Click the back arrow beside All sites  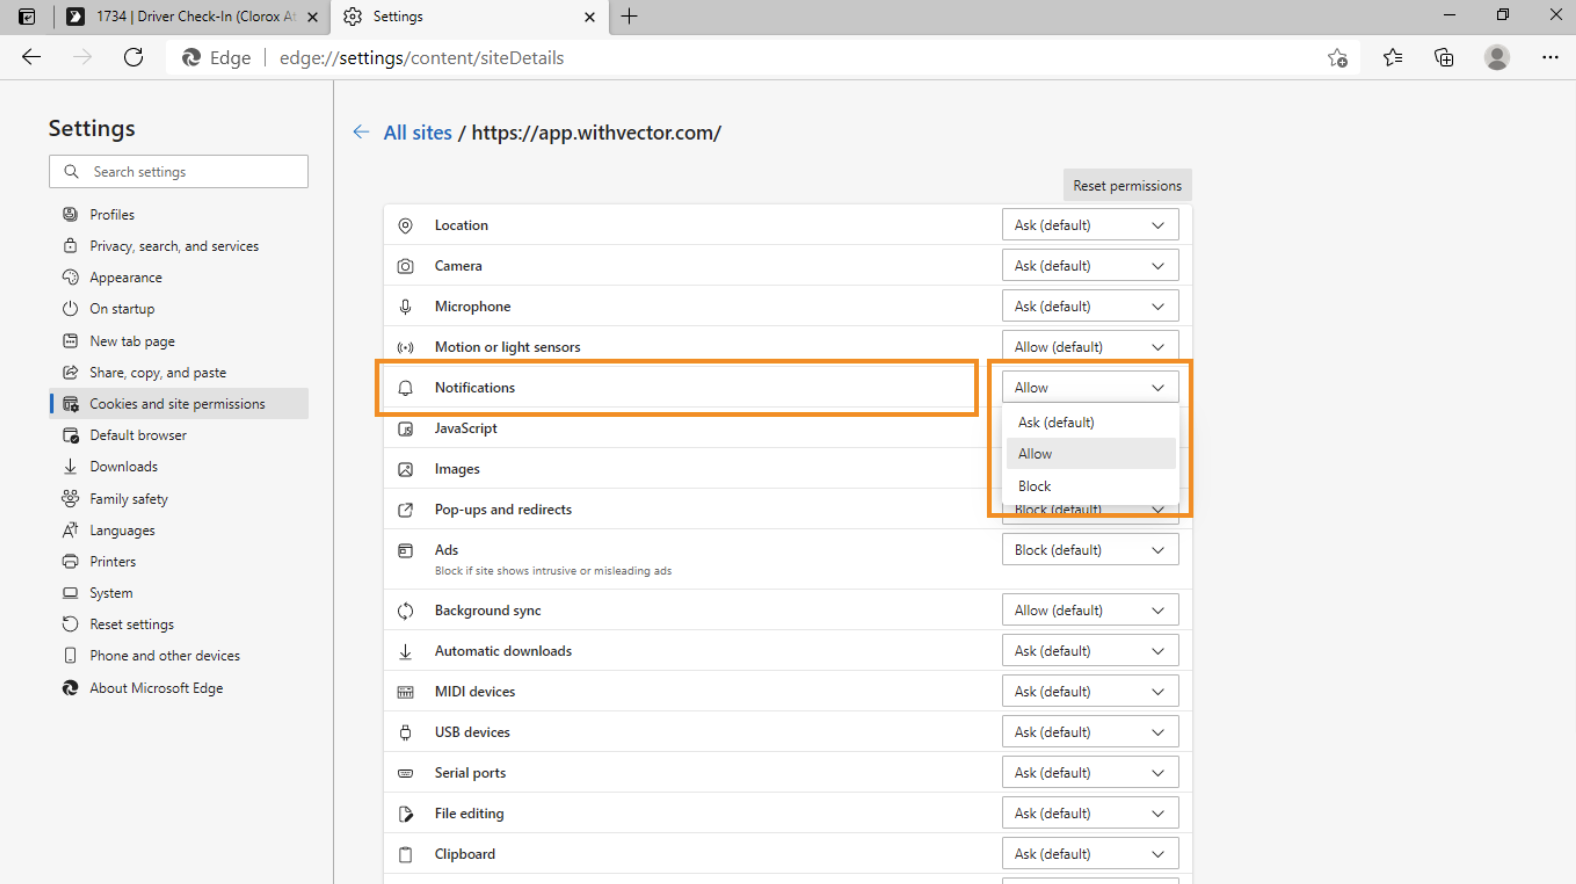[x=361, y=132]
